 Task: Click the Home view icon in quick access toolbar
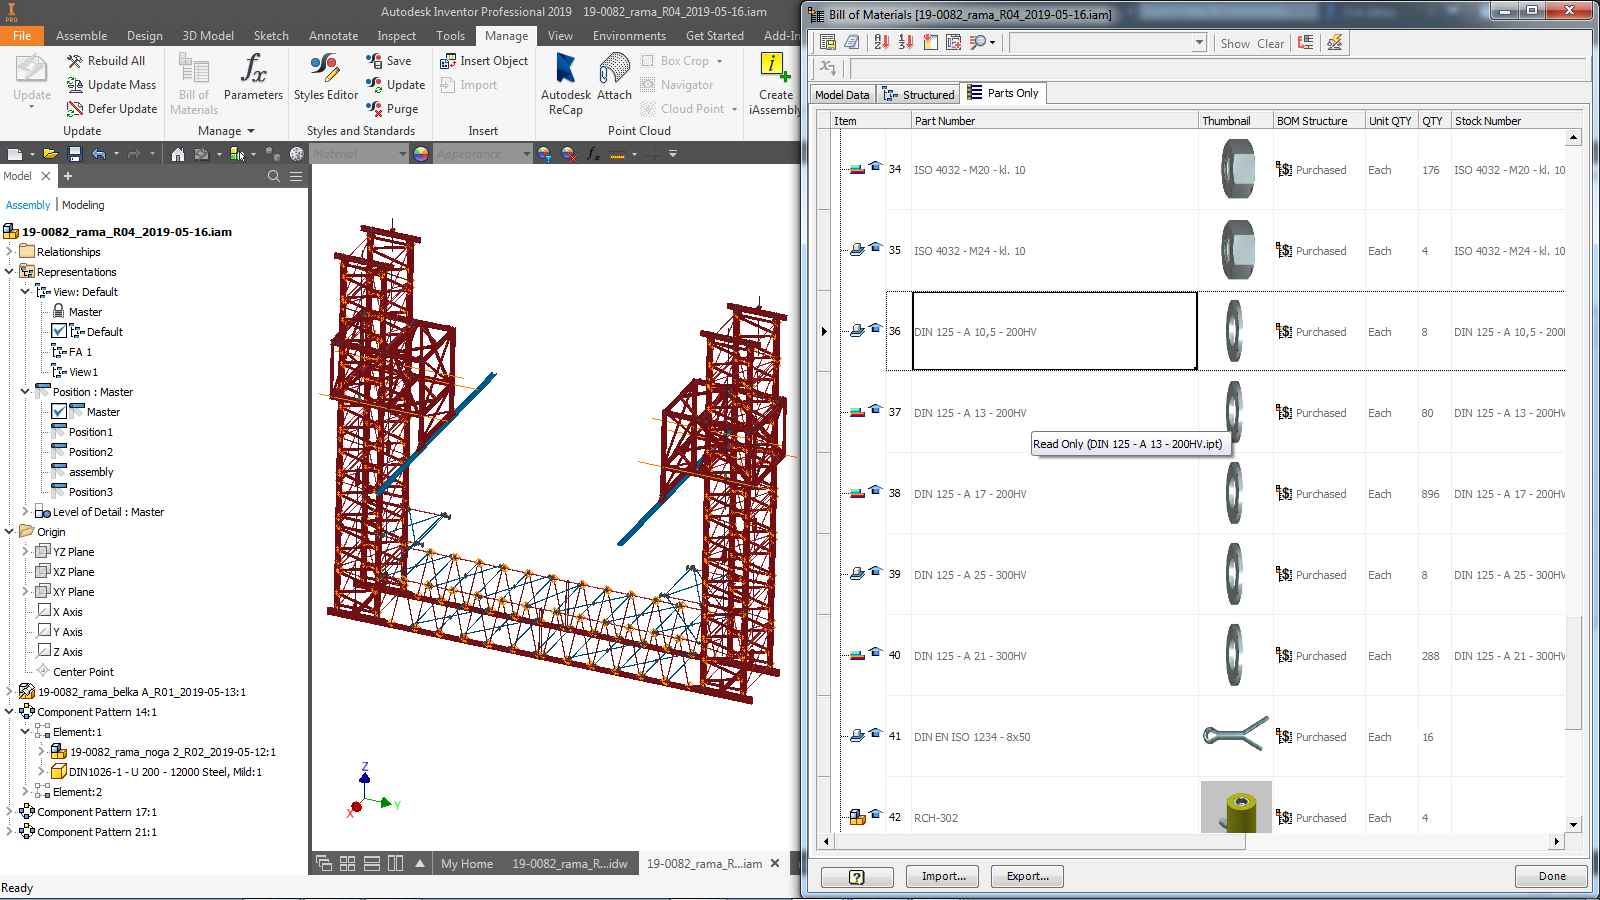[177, 154]
